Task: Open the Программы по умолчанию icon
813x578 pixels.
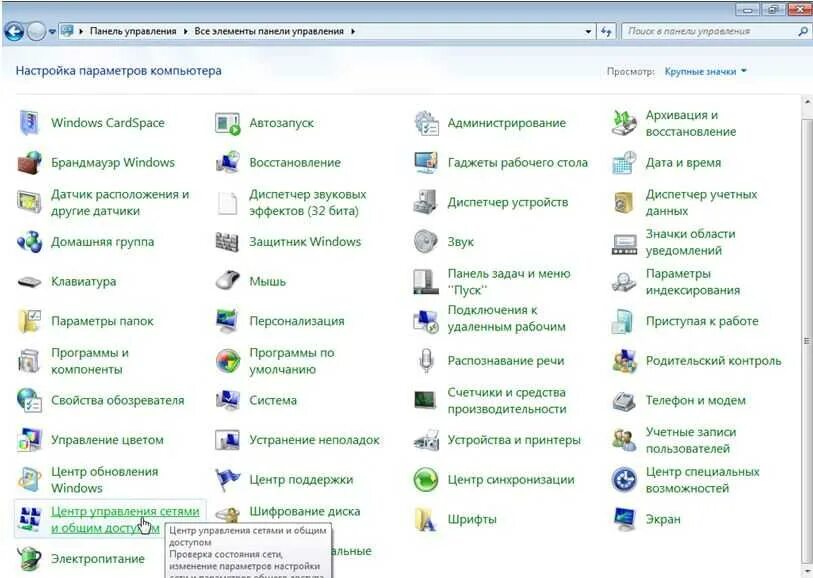Action: point(228,361)
